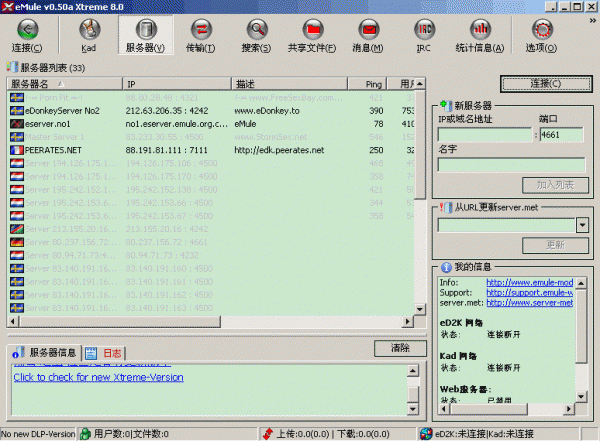Screen dimensions: 600x441
Task: Sort by the Ping column header
Action: [368, 84]
